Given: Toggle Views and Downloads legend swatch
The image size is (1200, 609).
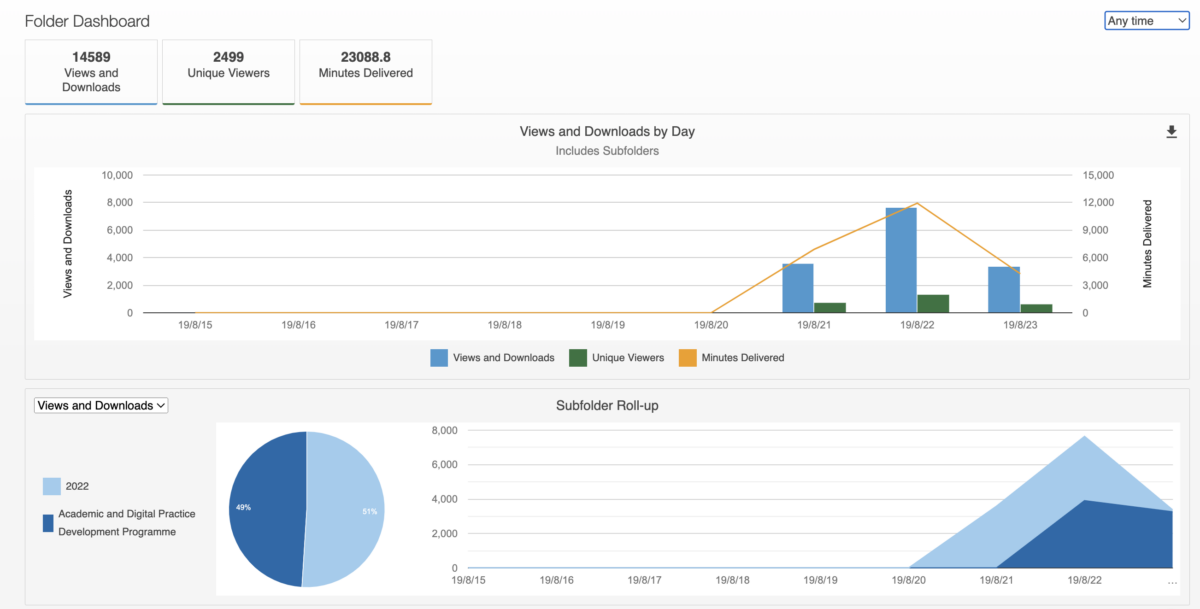Looking at the screenshot, I should tap(439, 357).
